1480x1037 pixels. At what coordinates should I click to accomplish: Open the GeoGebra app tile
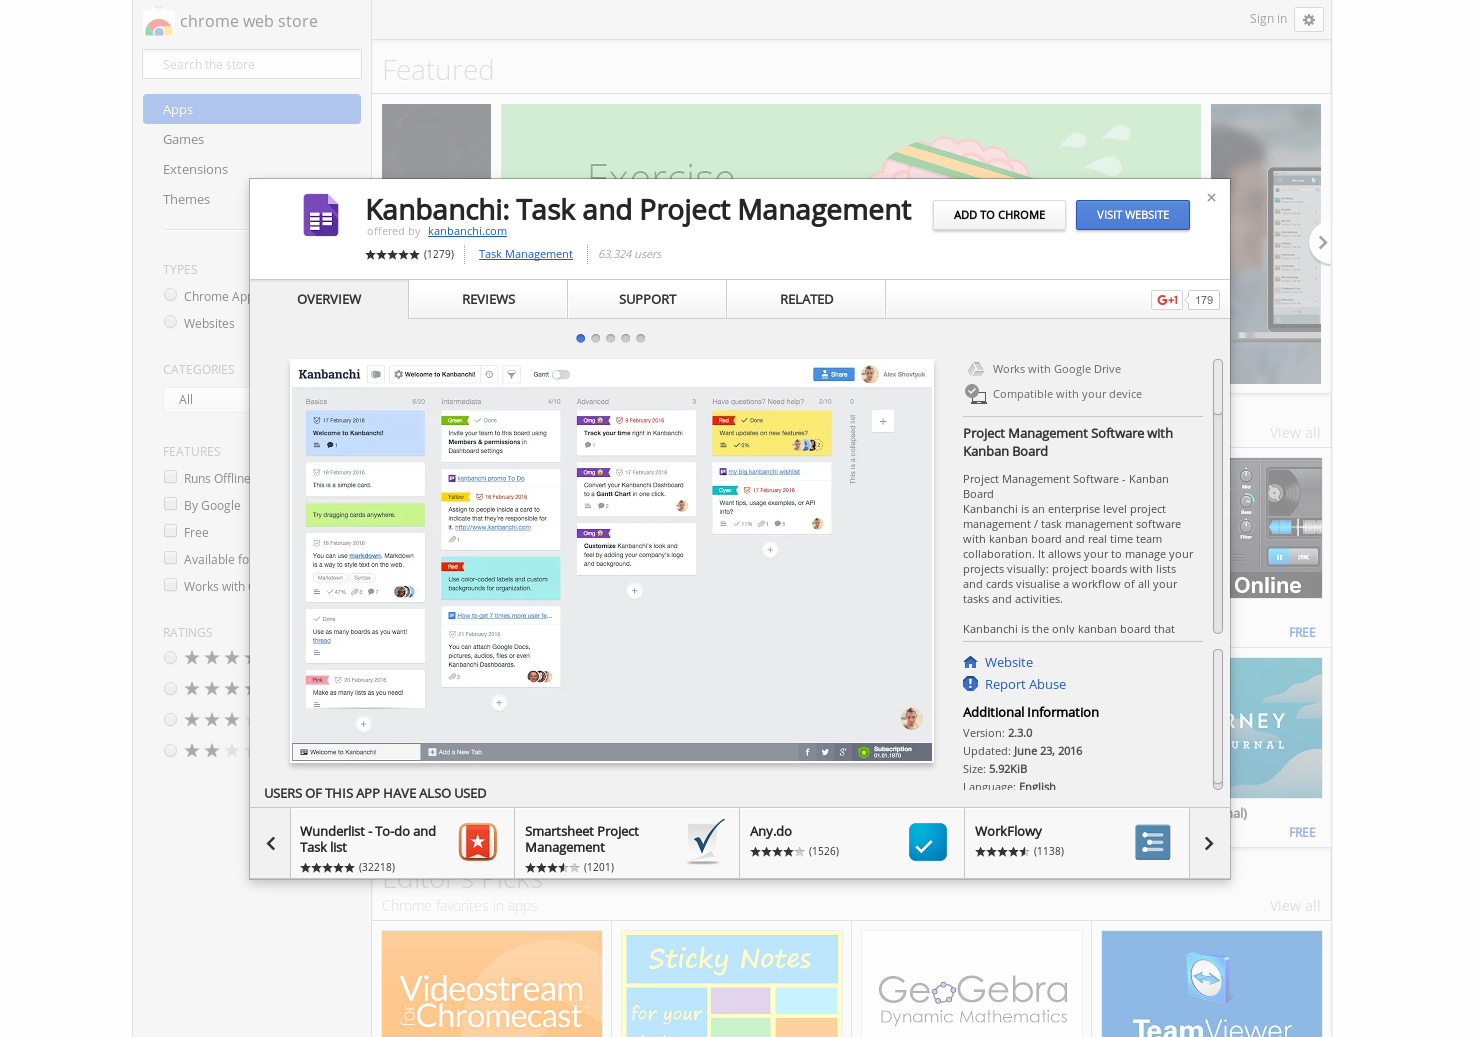972,984
